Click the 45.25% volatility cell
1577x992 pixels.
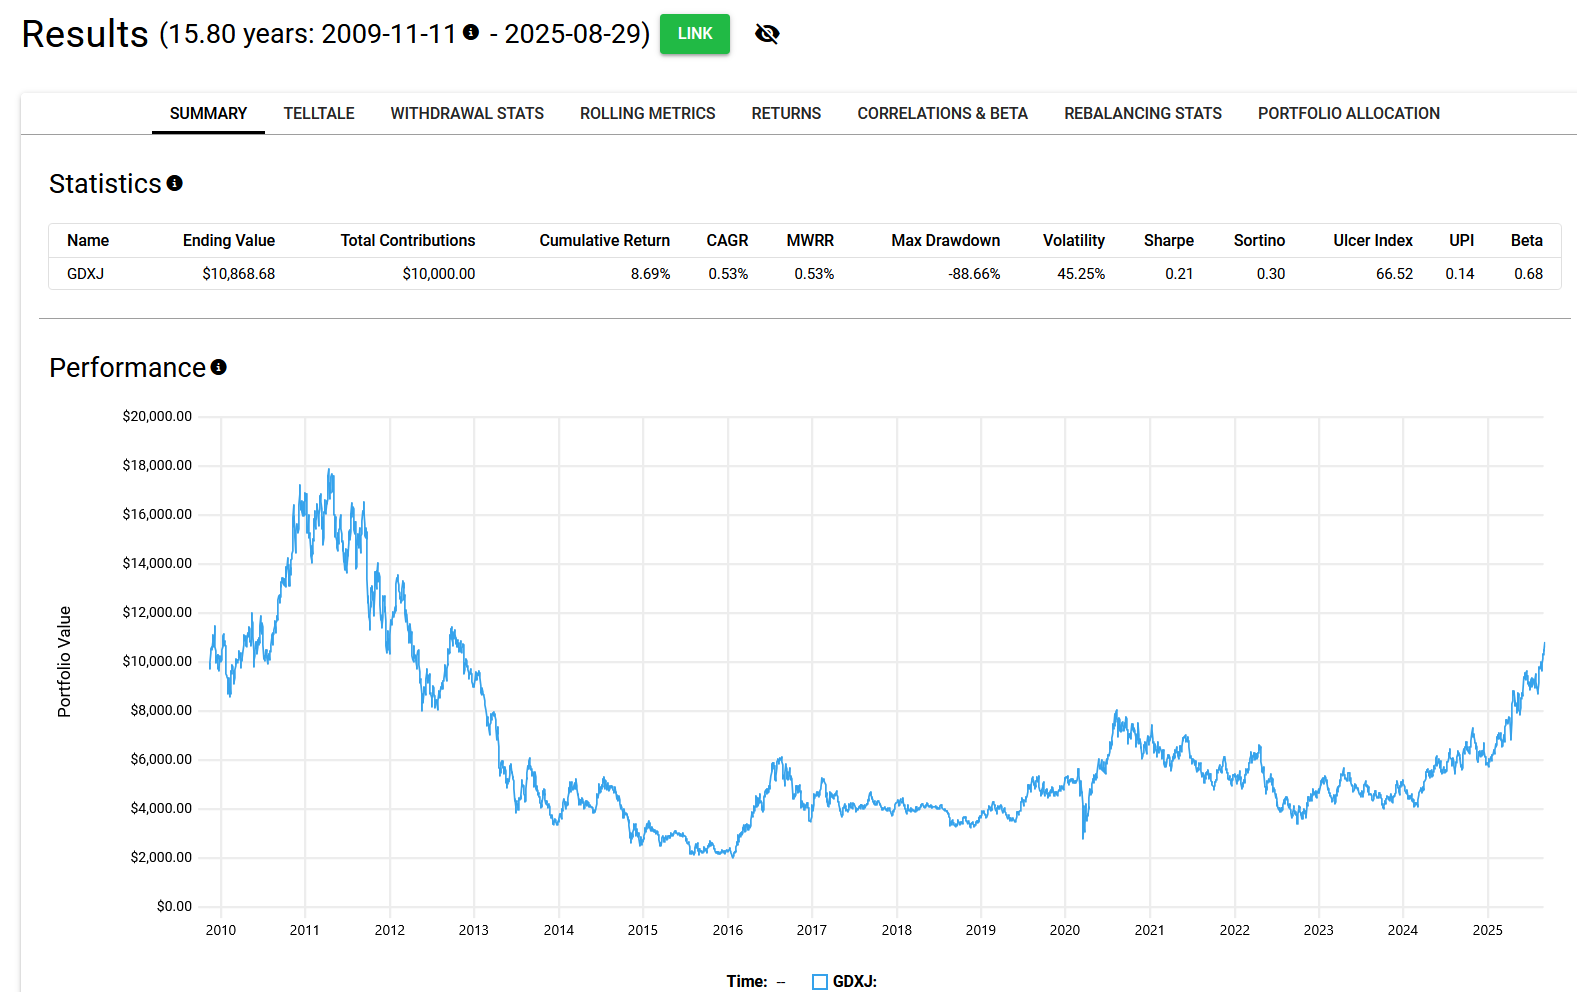pyautogui.click(x=1081, y=273)
